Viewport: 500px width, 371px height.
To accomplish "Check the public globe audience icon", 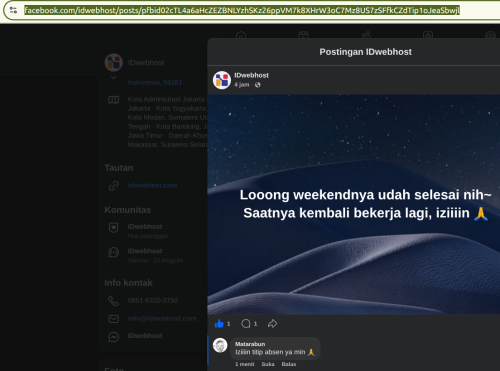I will tap(258, 85).
